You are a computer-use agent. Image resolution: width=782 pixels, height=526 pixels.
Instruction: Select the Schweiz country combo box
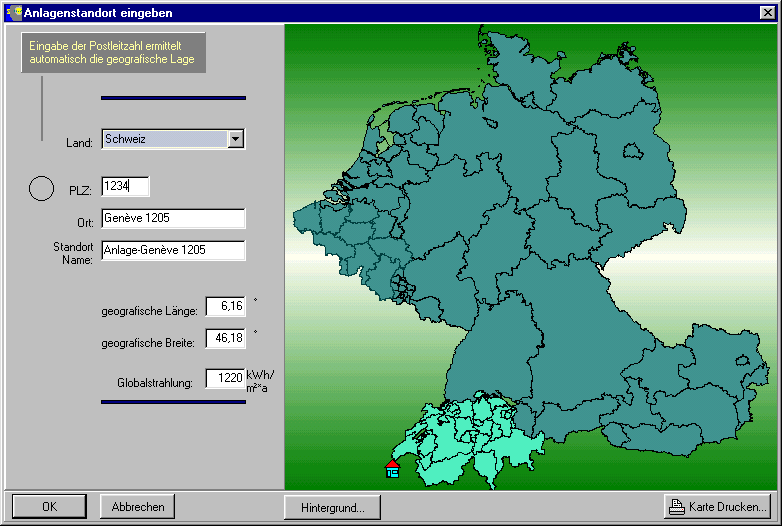[173, 139]
